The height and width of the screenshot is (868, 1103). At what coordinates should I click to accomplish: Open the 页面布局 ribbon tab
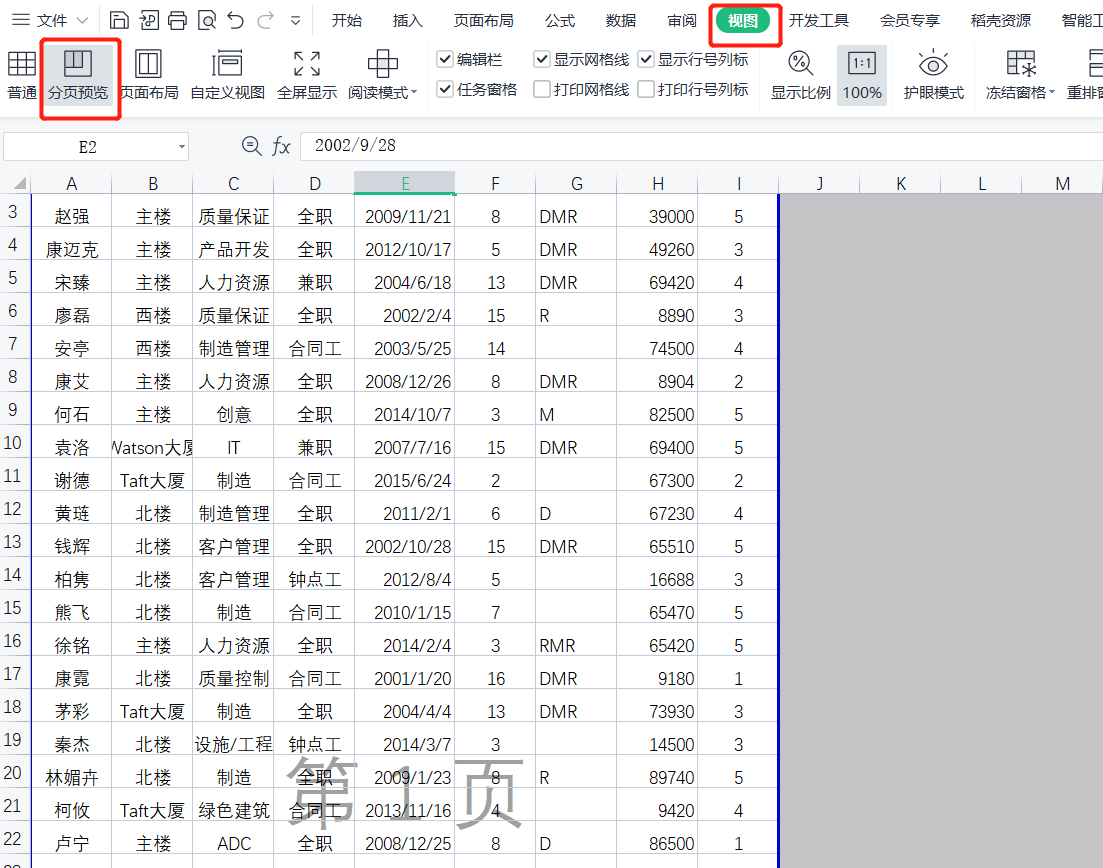[484, 21]
